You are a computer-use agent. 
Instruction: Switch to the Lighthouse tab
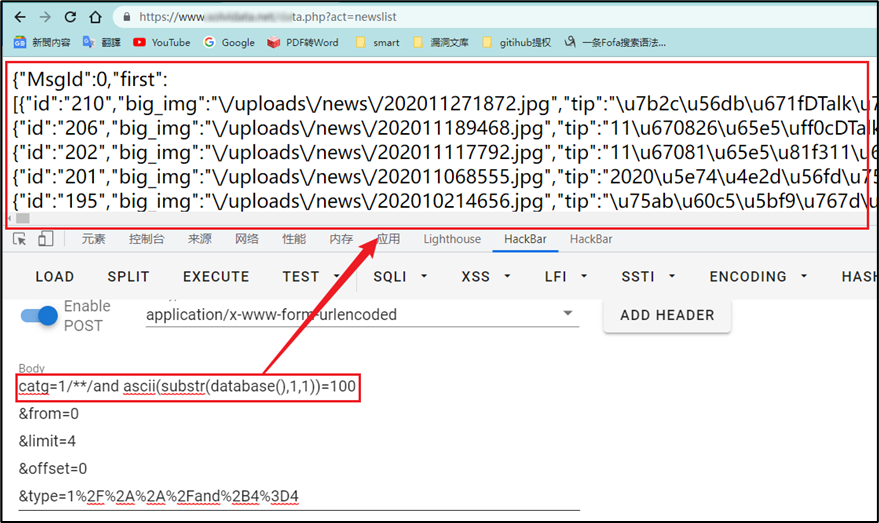(x=452, y=239)
